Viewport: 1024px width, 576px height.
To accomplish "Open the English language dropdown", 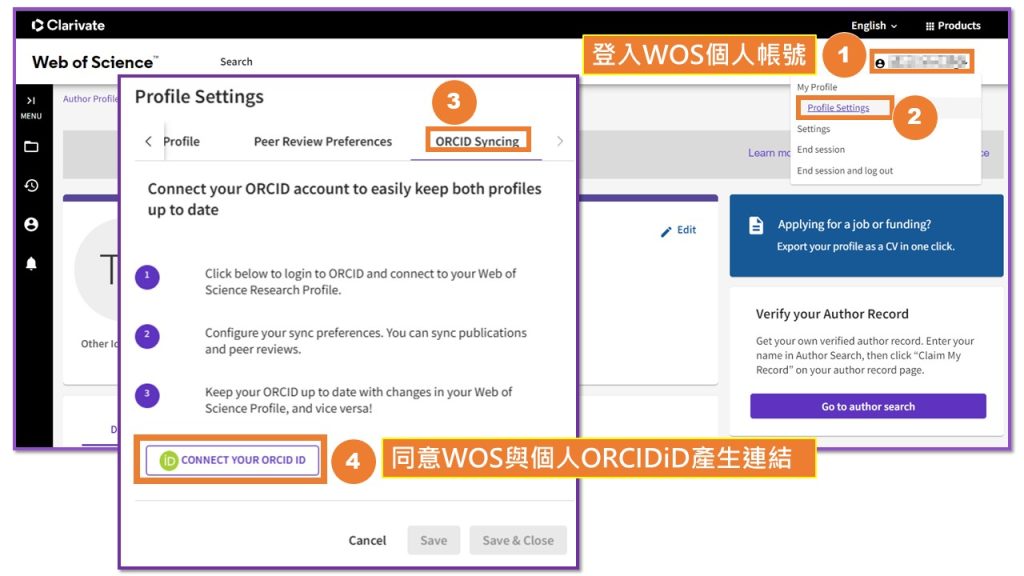I will tap(874, 25).
